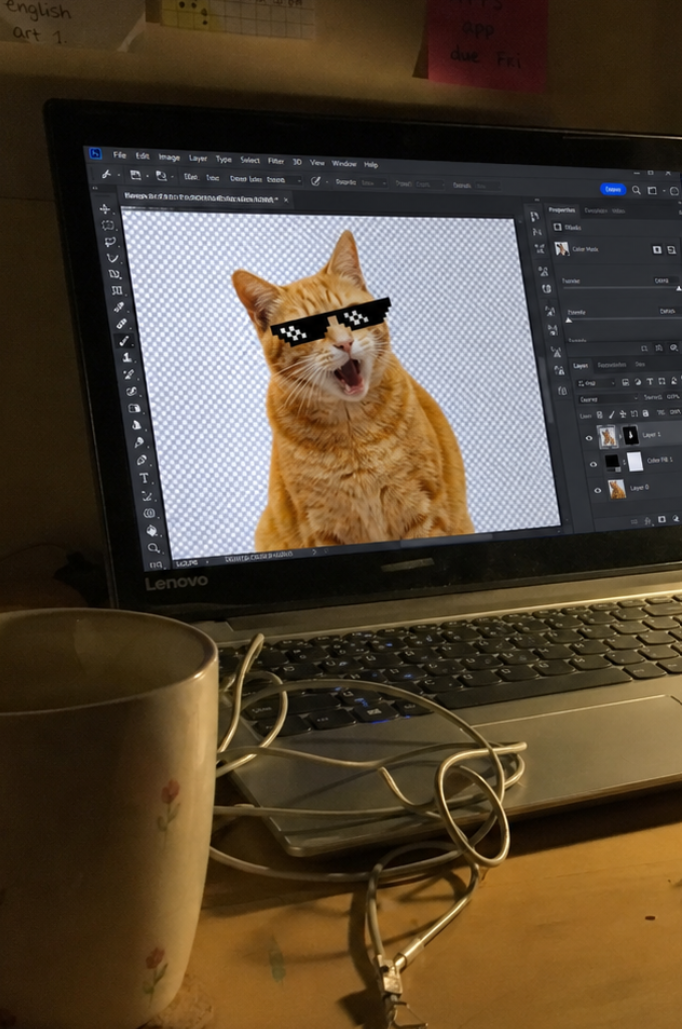Image resolution: width=682 pixels, height=1029 pixels.
Task: Switch to the Layers tab
Action: [x=580, y=366]
